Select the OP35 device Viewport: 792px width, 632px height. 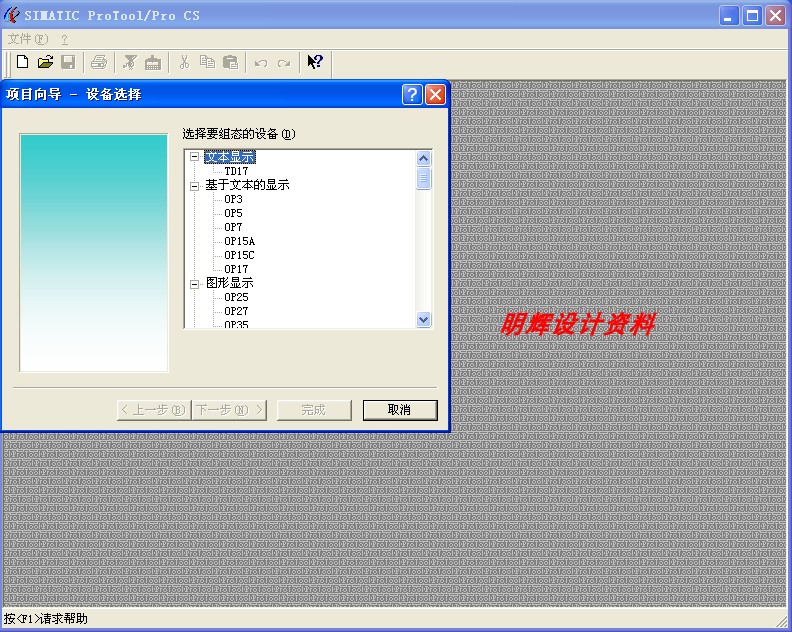(236, 324)
